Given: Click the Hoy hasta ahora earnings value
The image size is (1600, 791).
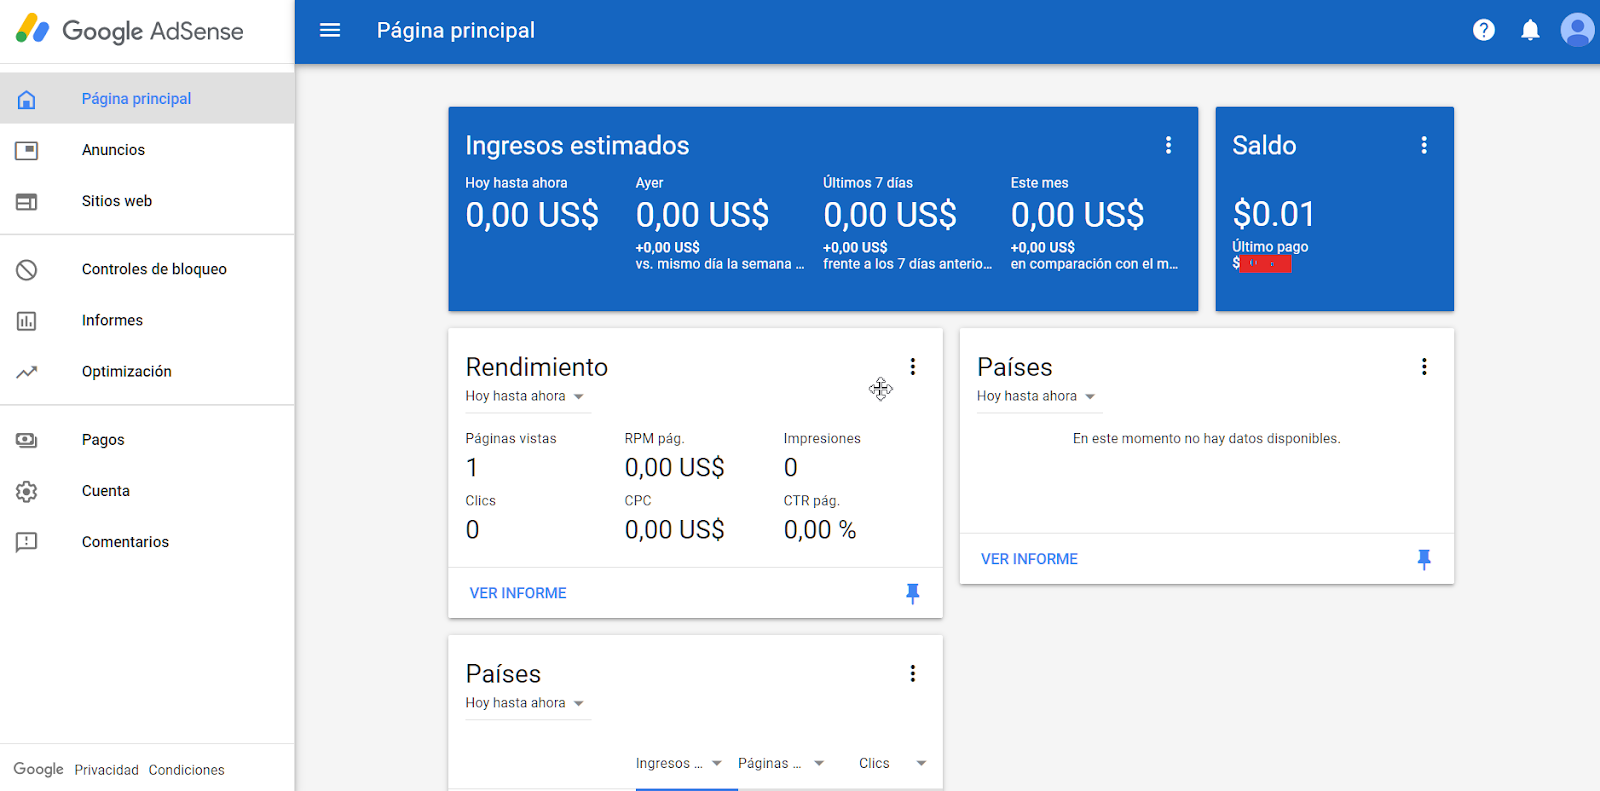Looking at the screenshot, I should click(x=532, y=215).
